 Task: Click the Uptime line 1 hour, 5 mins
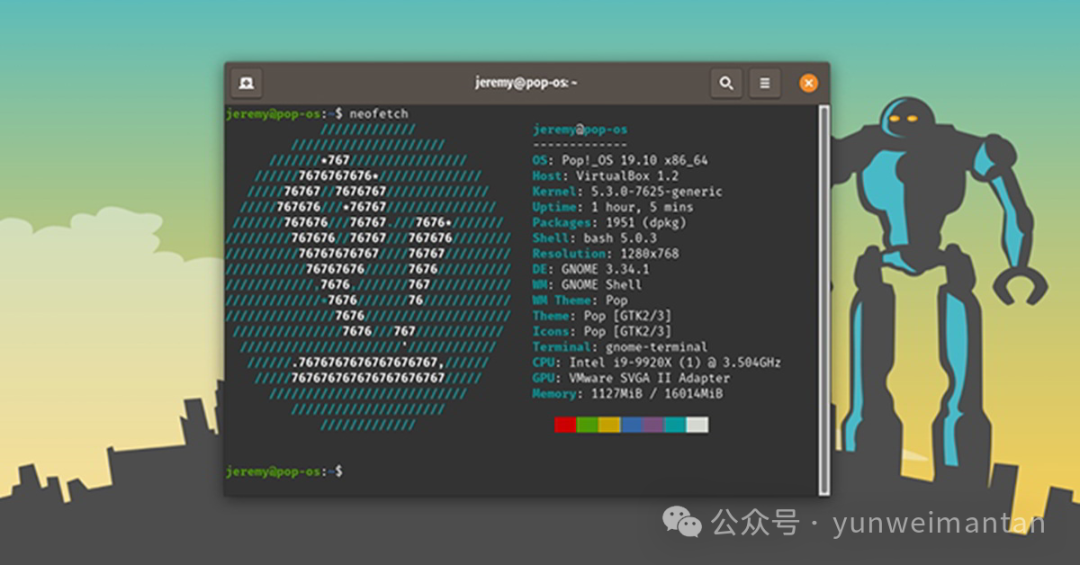[x=613, y=207]
